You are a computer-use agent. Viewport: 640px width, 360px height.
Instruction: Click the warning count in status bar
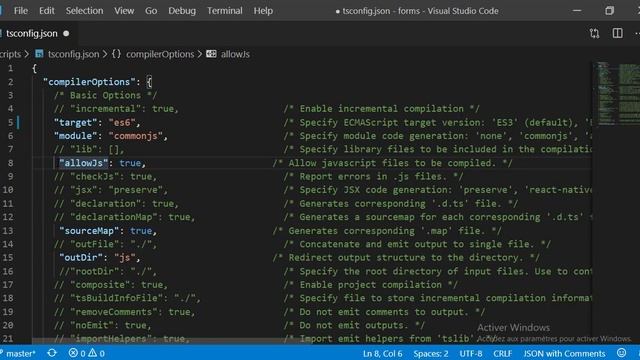click(97, 353)
